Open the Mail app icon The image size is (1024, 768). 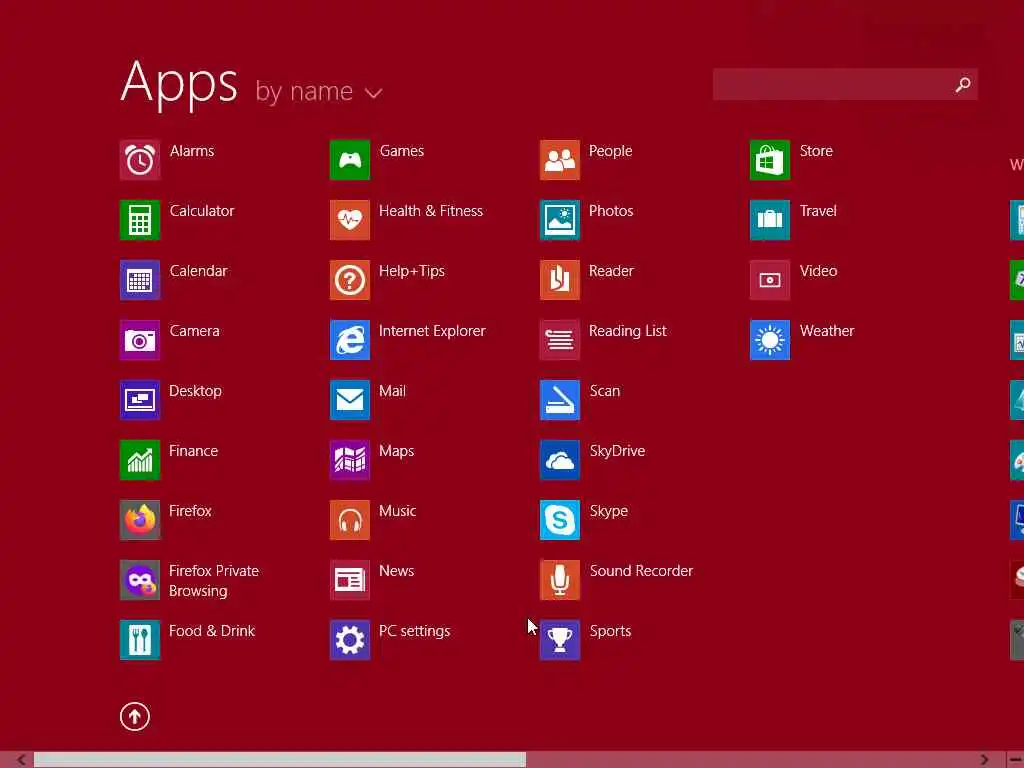pos(350,400)
